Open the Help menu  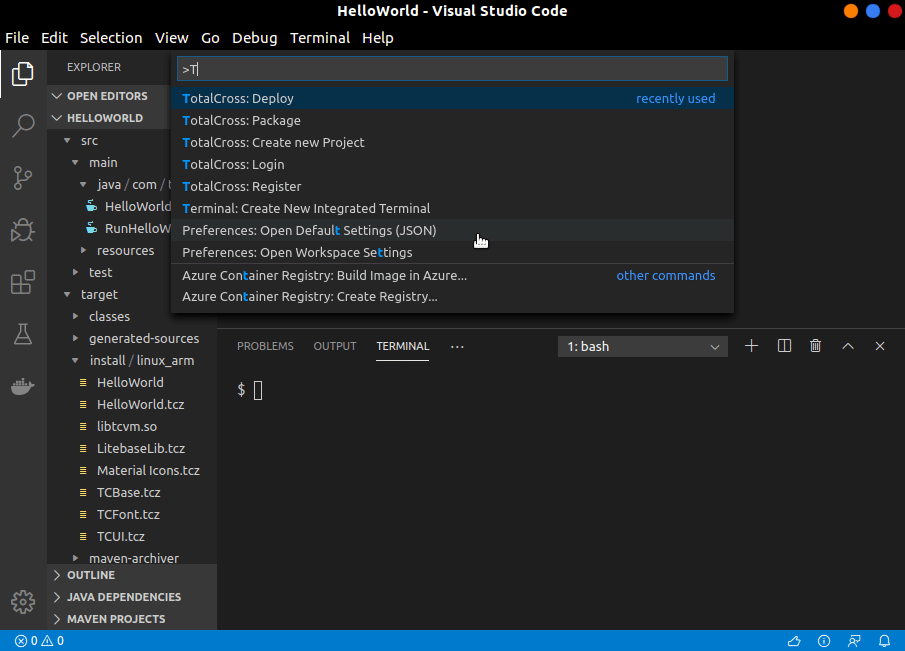click(x=377, y=38)
